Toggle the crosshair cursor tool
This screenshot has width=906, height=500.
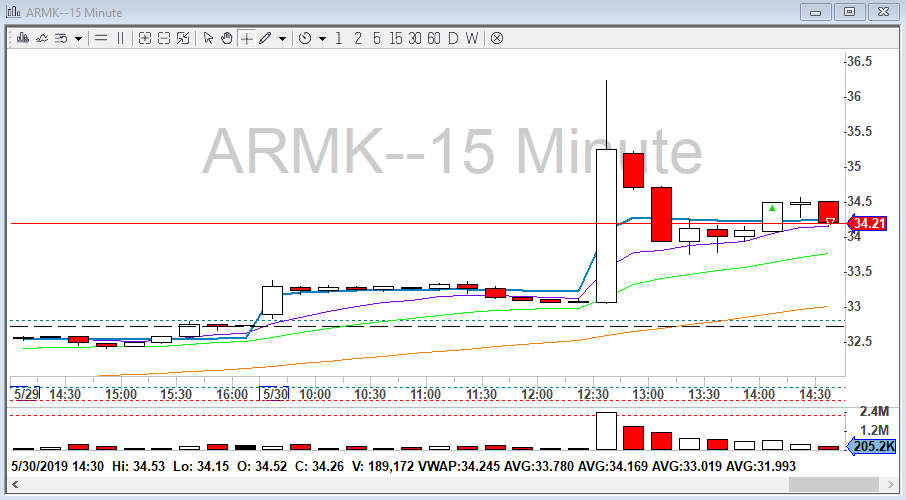tap(247, 38)
